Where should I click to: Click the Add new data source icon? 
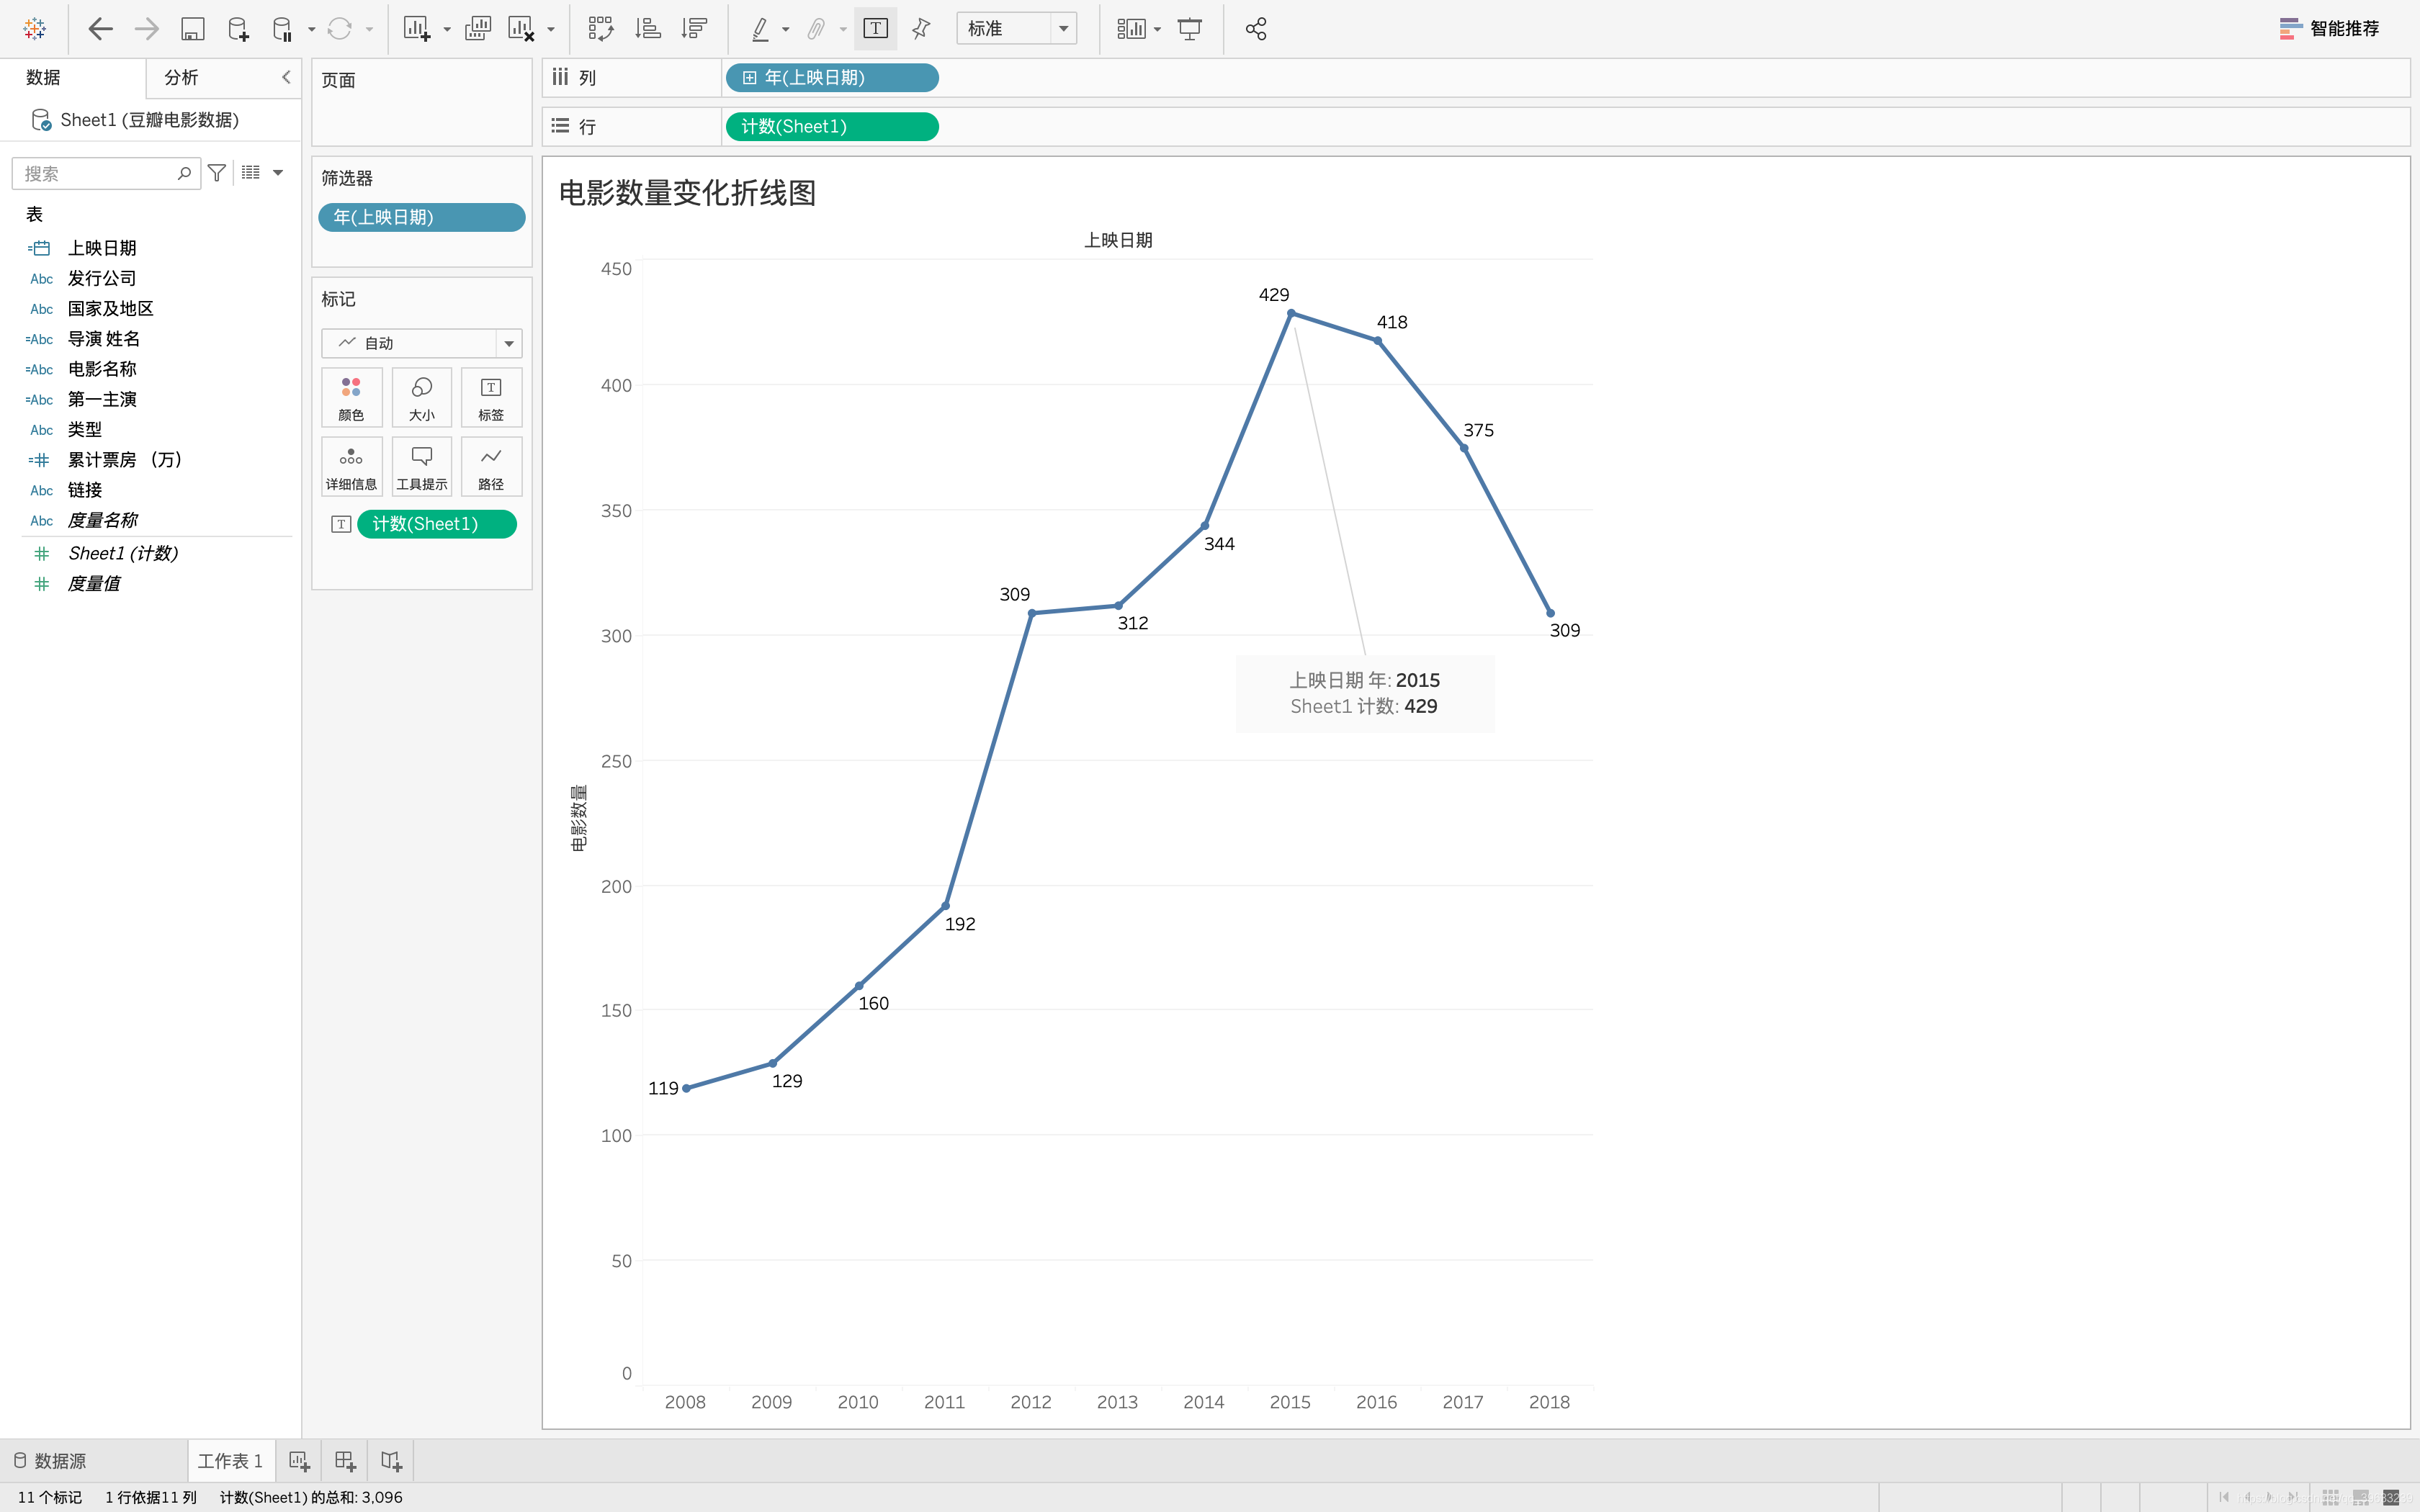(238, 29)
